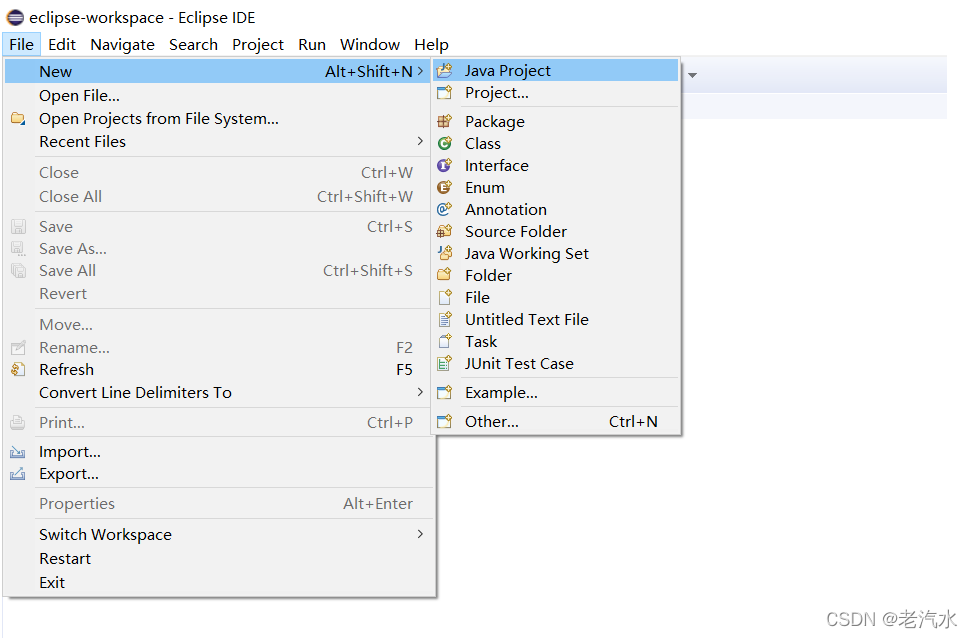The height and width of the screenshot is (638, 973).
Task: Click the purple Interface icon
Action: coord(444,166)
